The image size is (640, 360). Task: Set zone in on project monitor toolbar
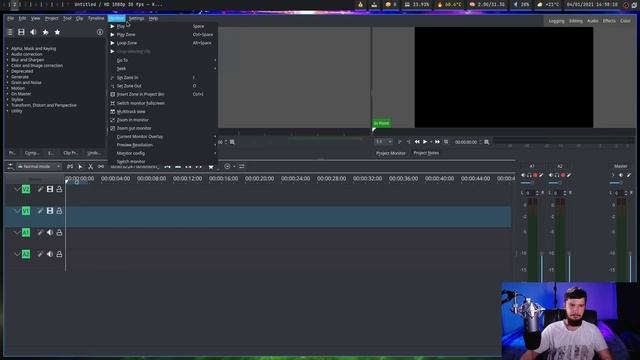(400, 142)
